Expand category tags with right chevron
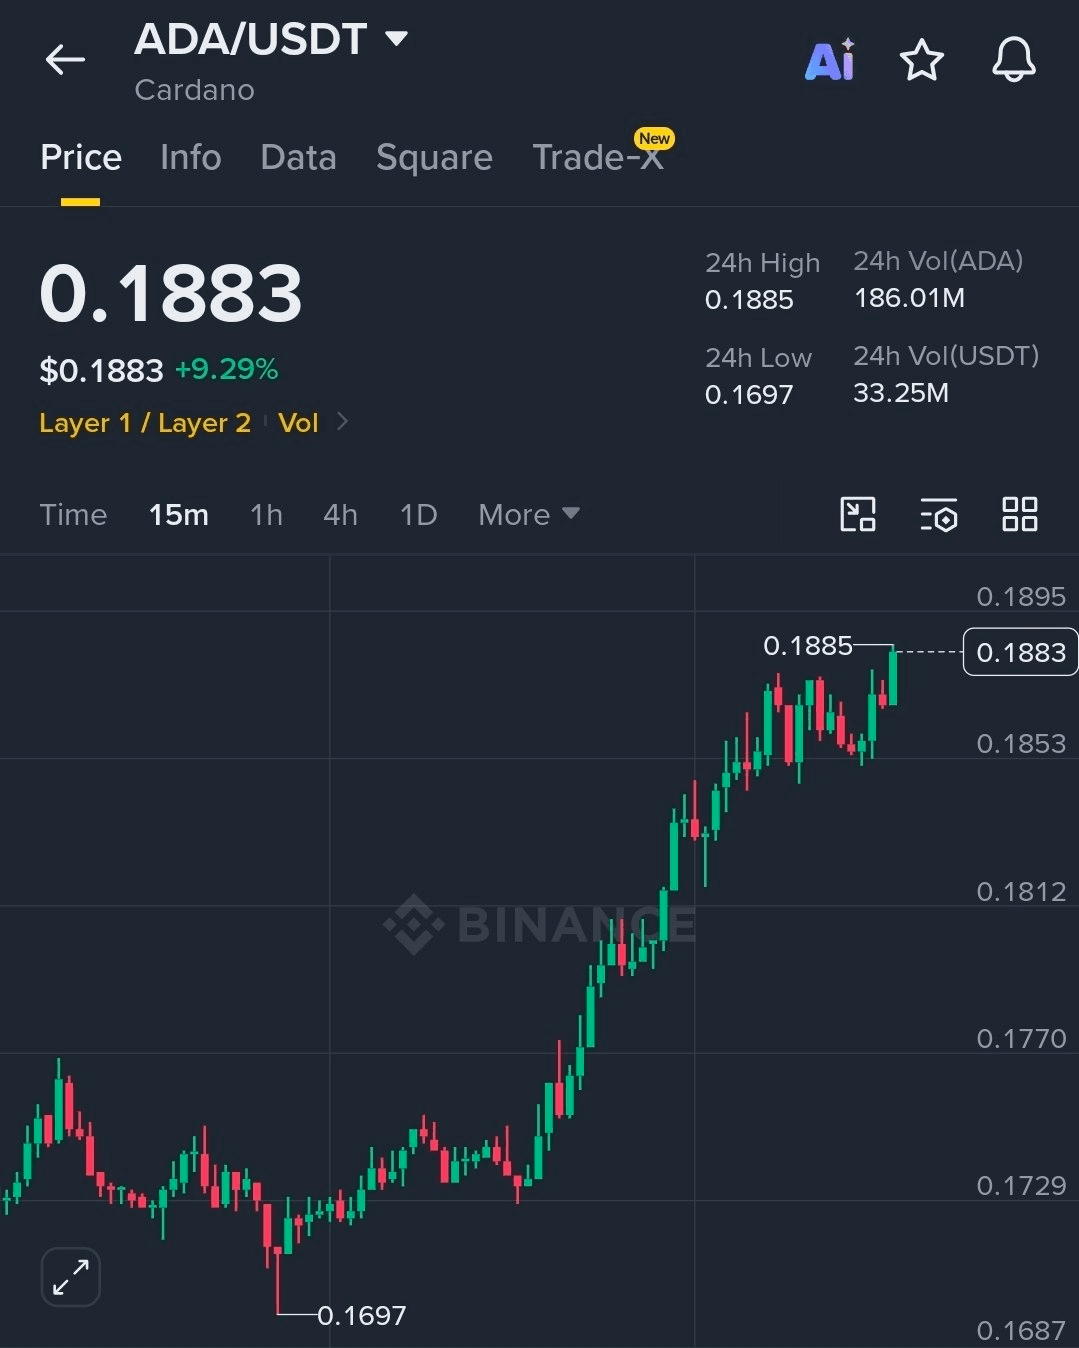Image resolution: width=1079 pixels, height=1348 pixels. (x=343, y=422)
